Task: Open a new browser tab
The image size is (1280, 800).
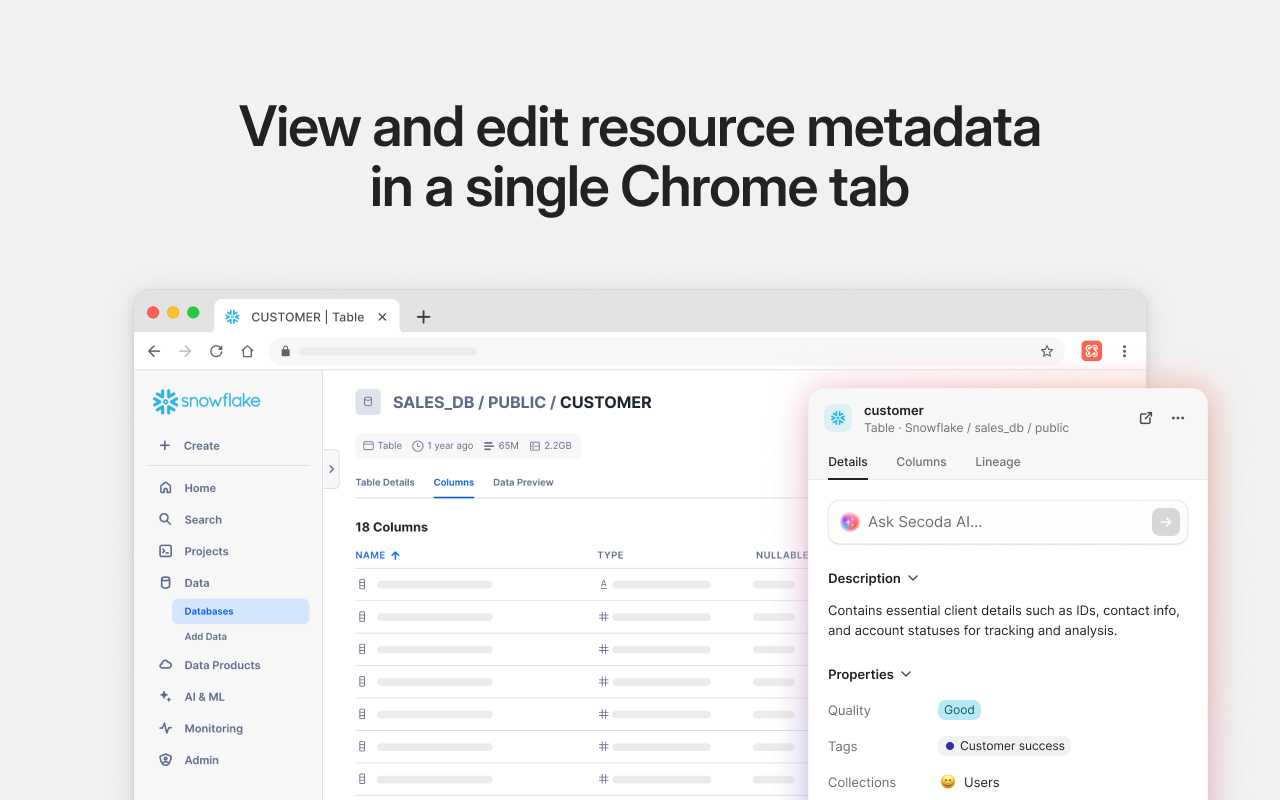Action: 423,317
